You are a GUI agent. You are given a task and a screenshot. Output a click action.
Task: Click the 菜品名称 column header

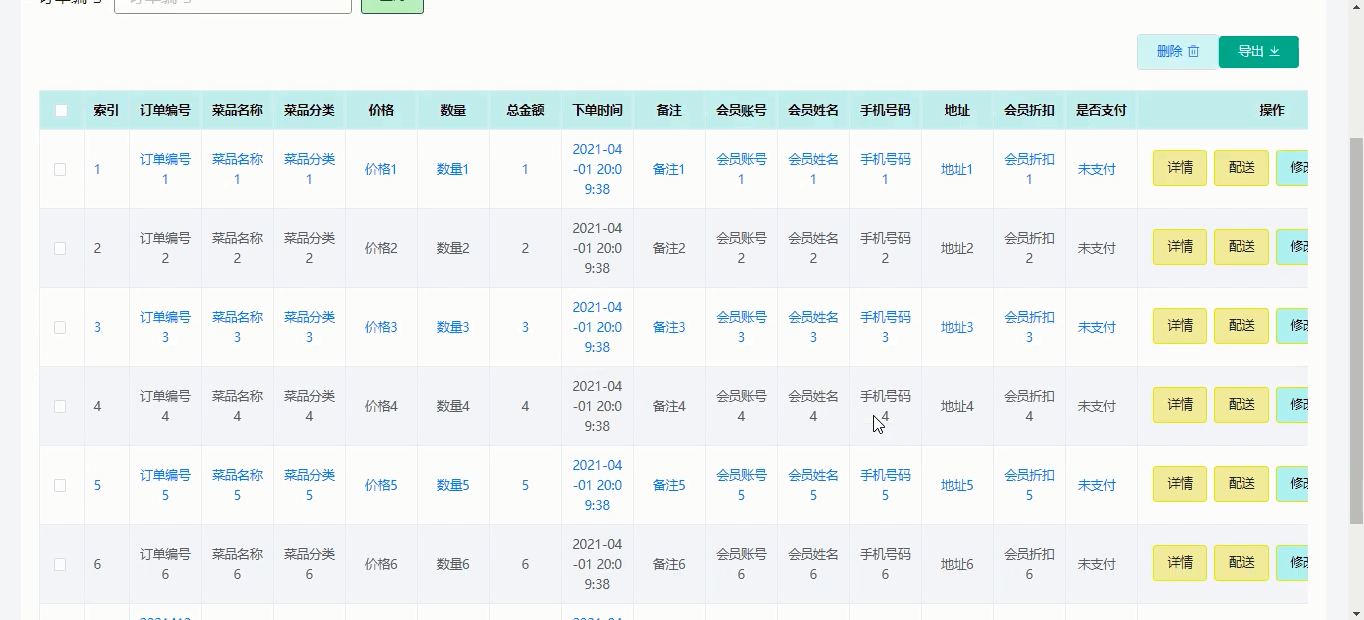click(x=237, y=111)
